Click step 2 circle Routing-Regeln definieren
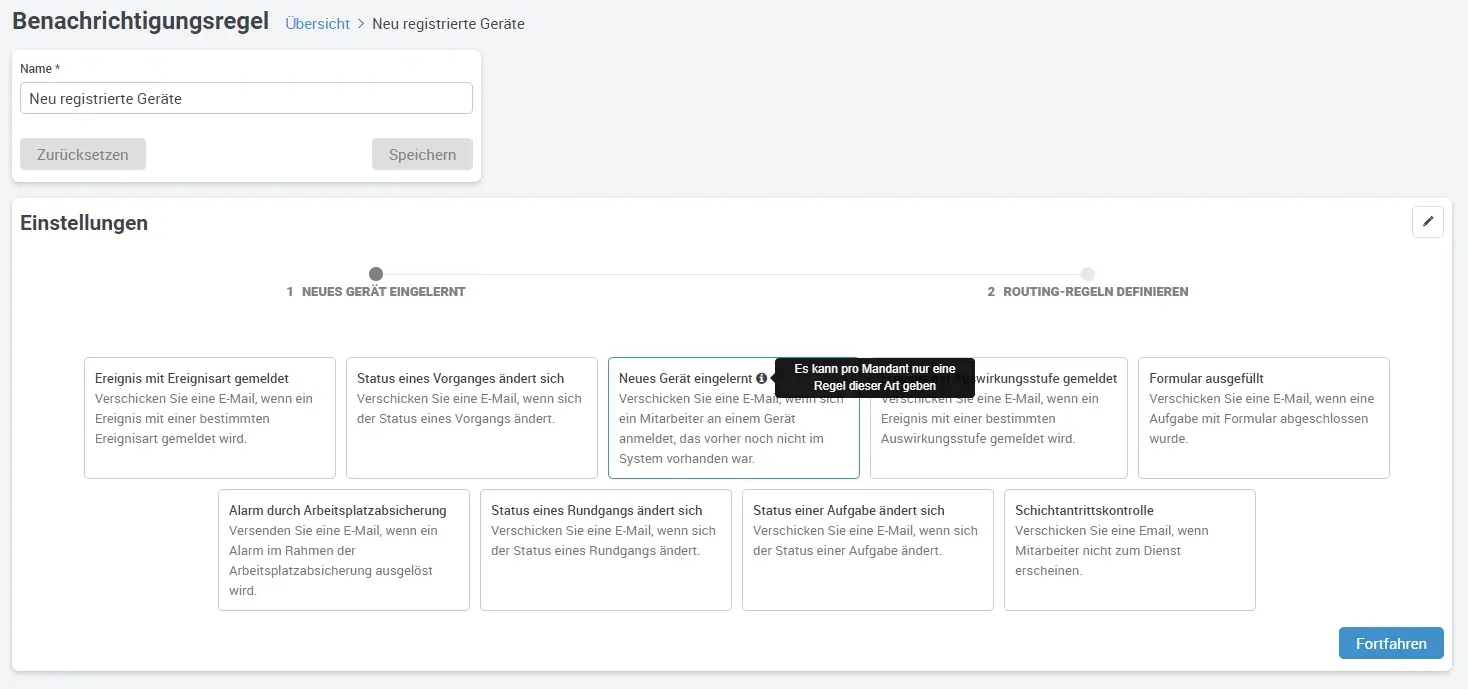 (x=1088, y=274)
